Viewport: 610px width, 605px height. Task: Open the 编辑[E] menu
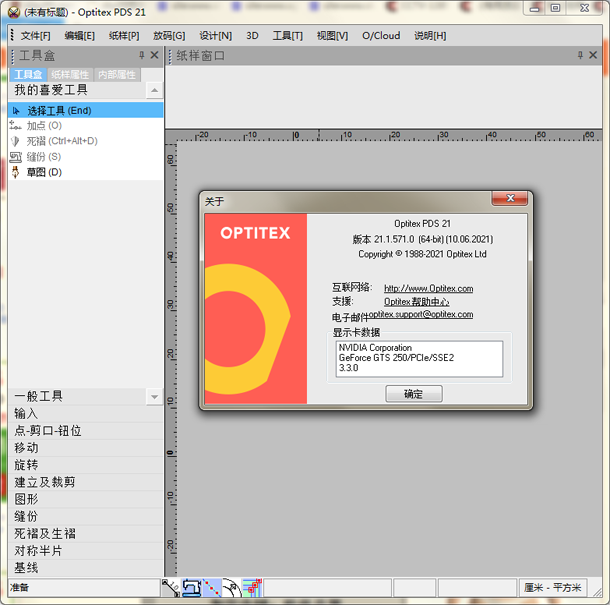(80, 36)
